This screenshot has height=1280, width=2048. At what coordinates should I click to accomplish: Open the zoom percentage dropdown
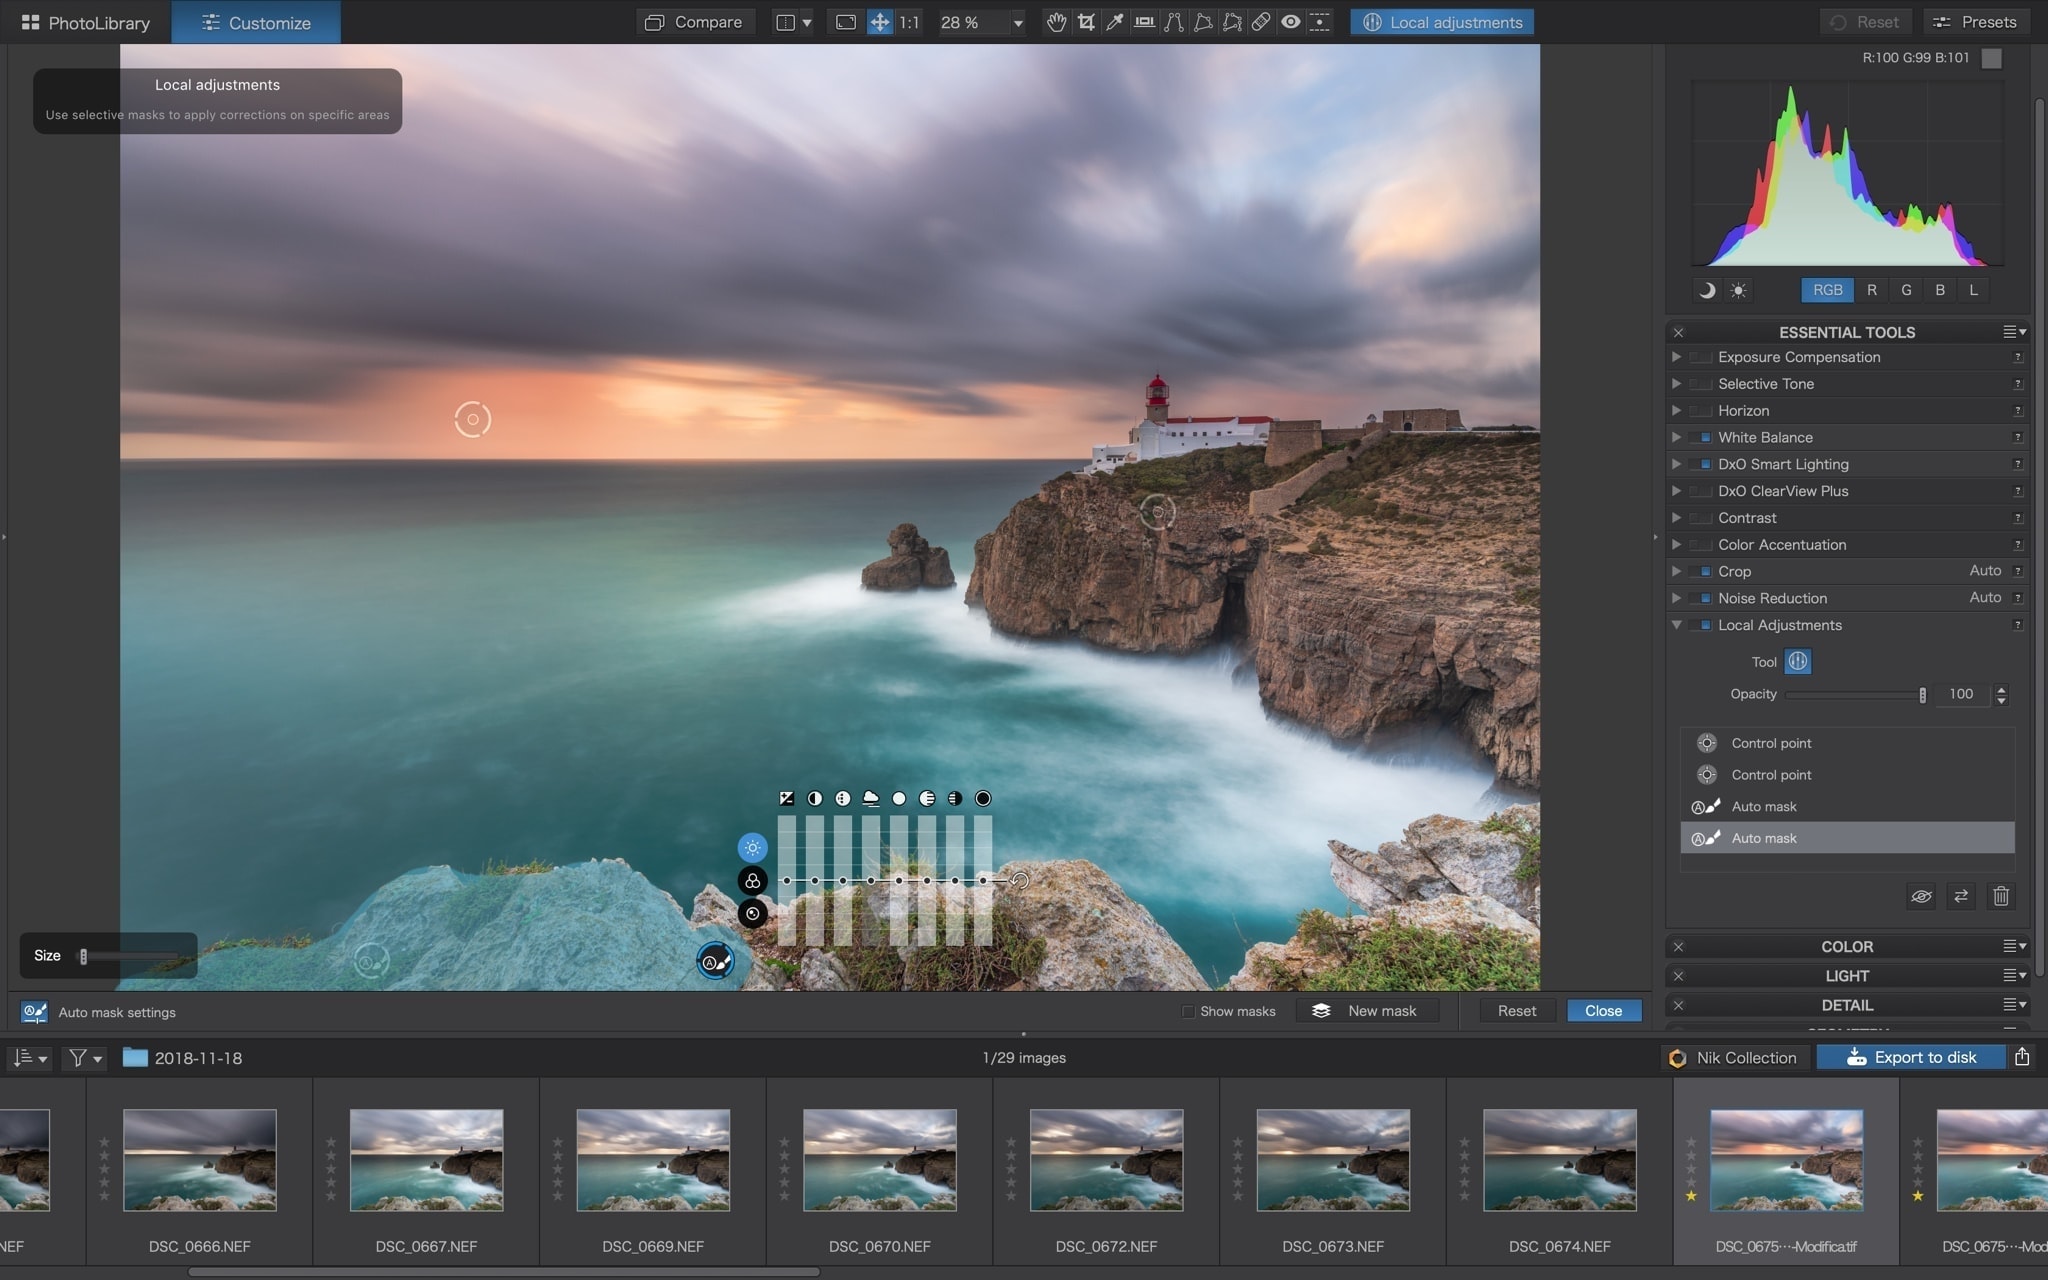click(1018, 22)
